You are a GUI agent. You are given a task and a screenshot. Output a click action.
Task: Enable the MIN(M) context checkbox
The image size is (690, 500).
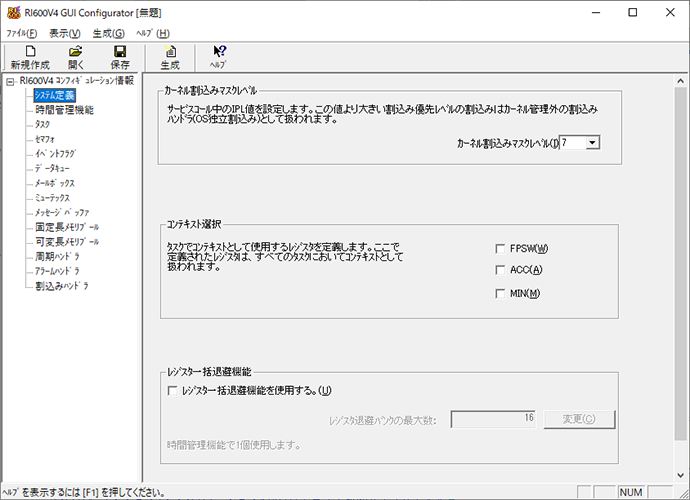500,294
